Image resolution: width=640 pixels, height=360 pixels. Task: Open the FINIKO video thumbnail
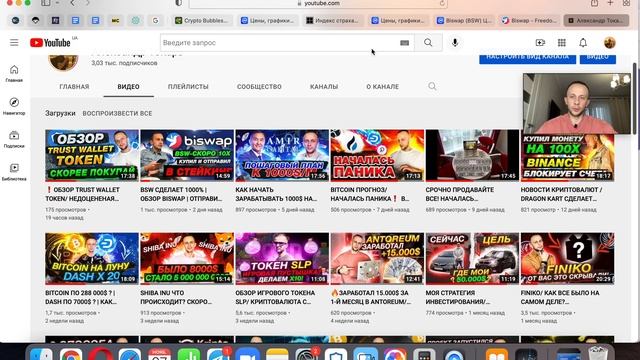567,259
